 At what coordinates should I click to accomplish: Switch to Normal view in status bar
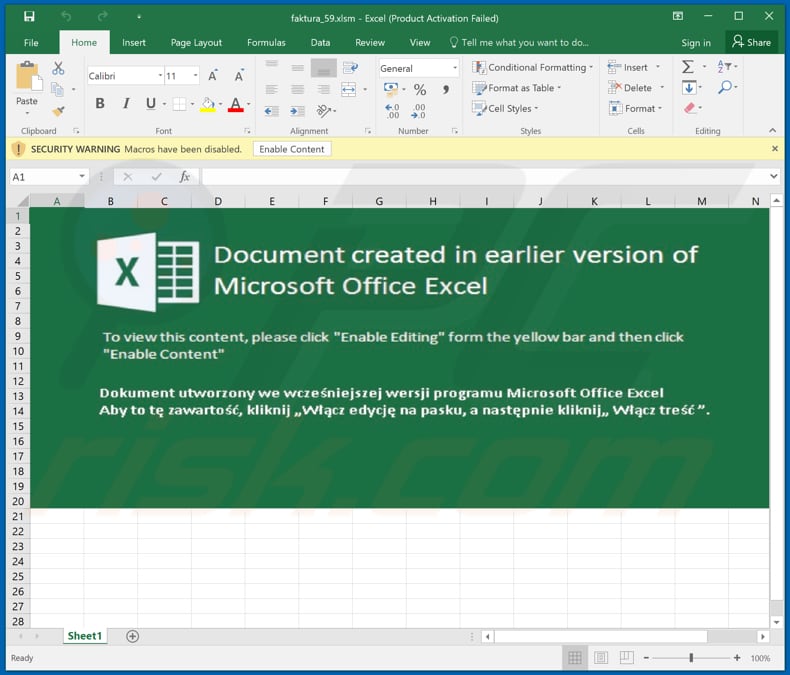point(575,658)
